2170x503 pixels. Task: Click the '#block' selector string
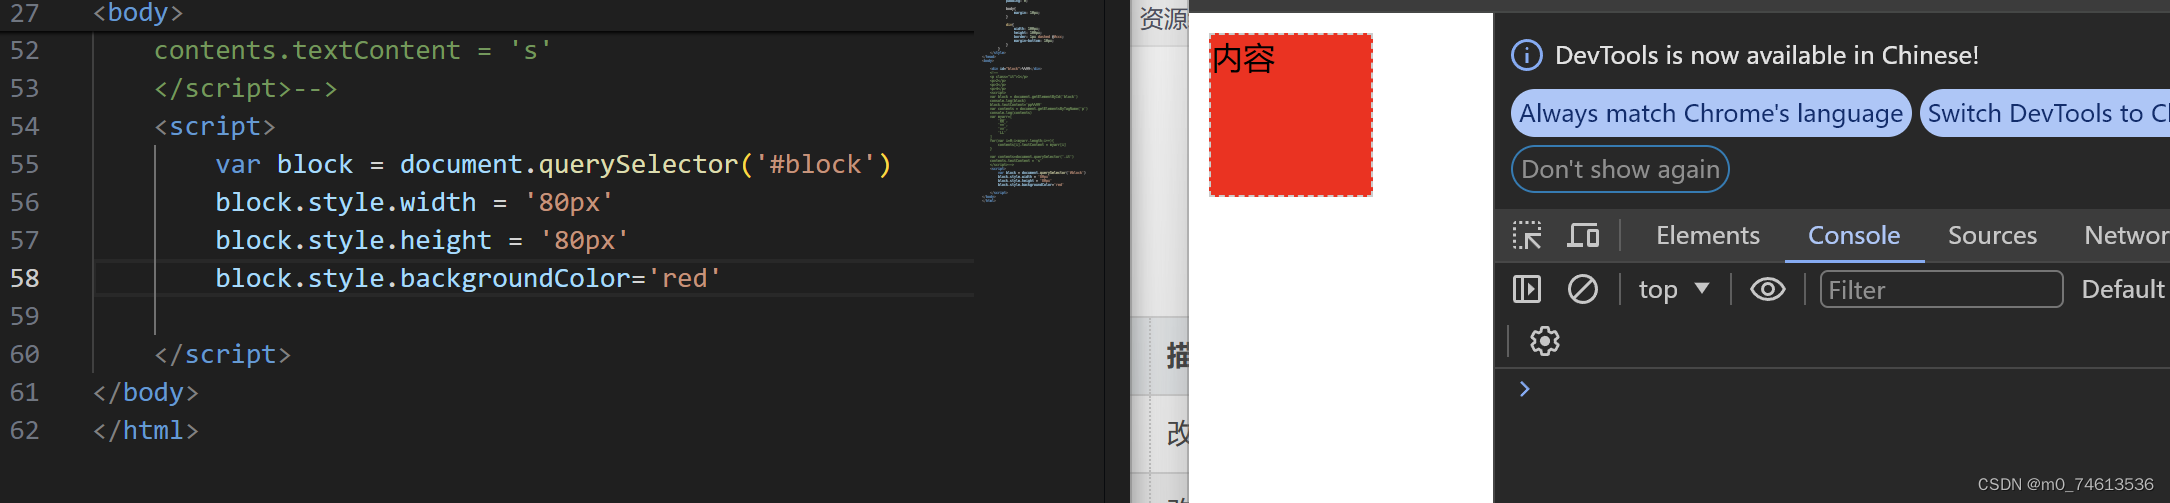coord(815,164)
